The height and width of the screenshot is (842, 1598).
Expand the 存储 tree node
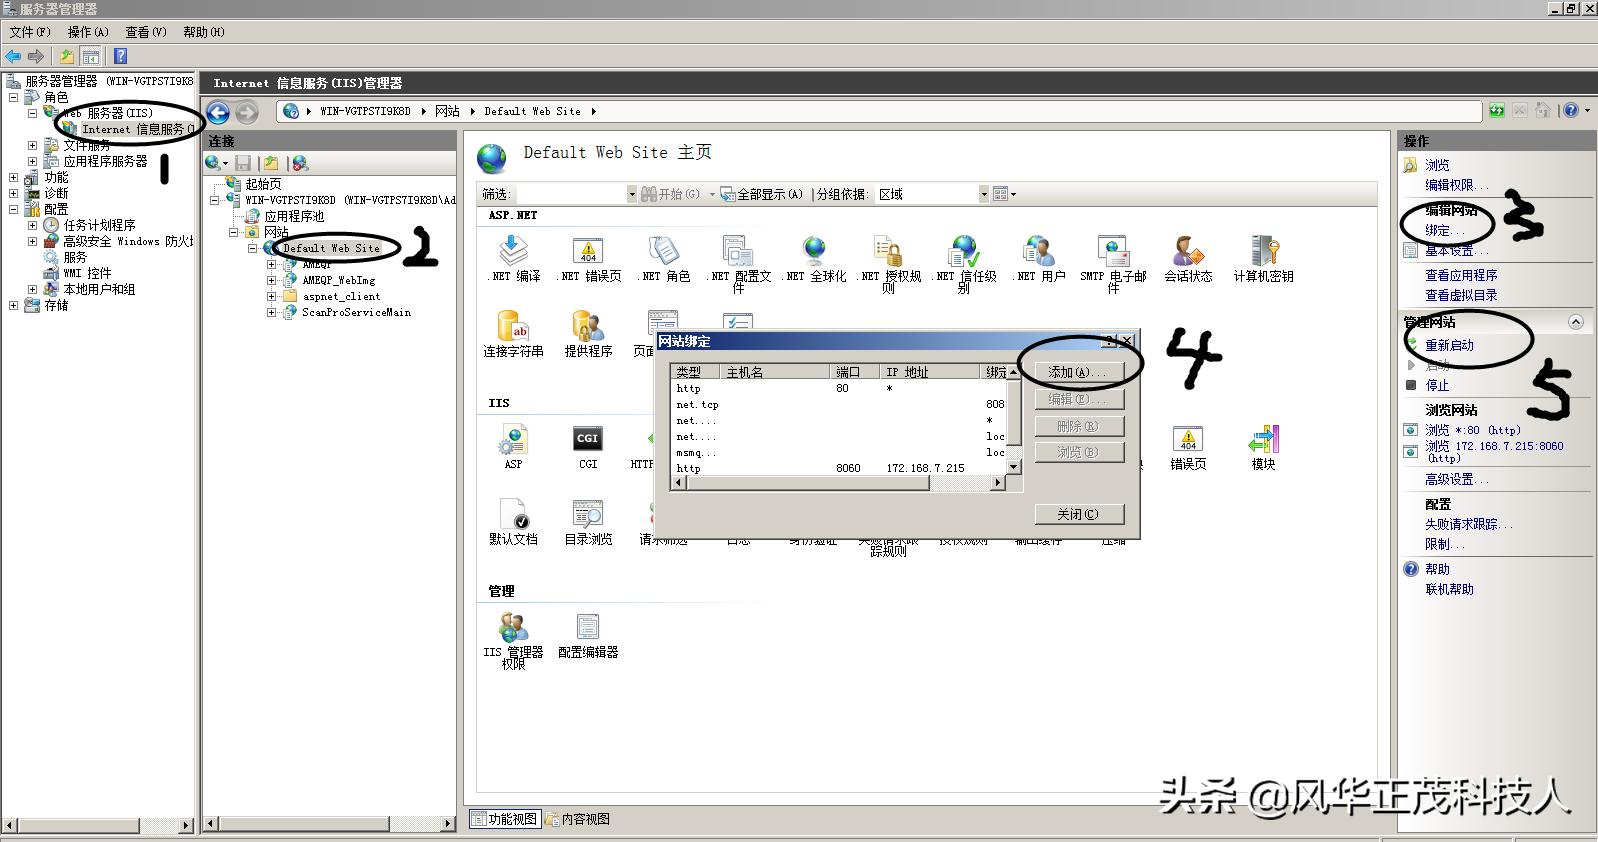(13, 305)
